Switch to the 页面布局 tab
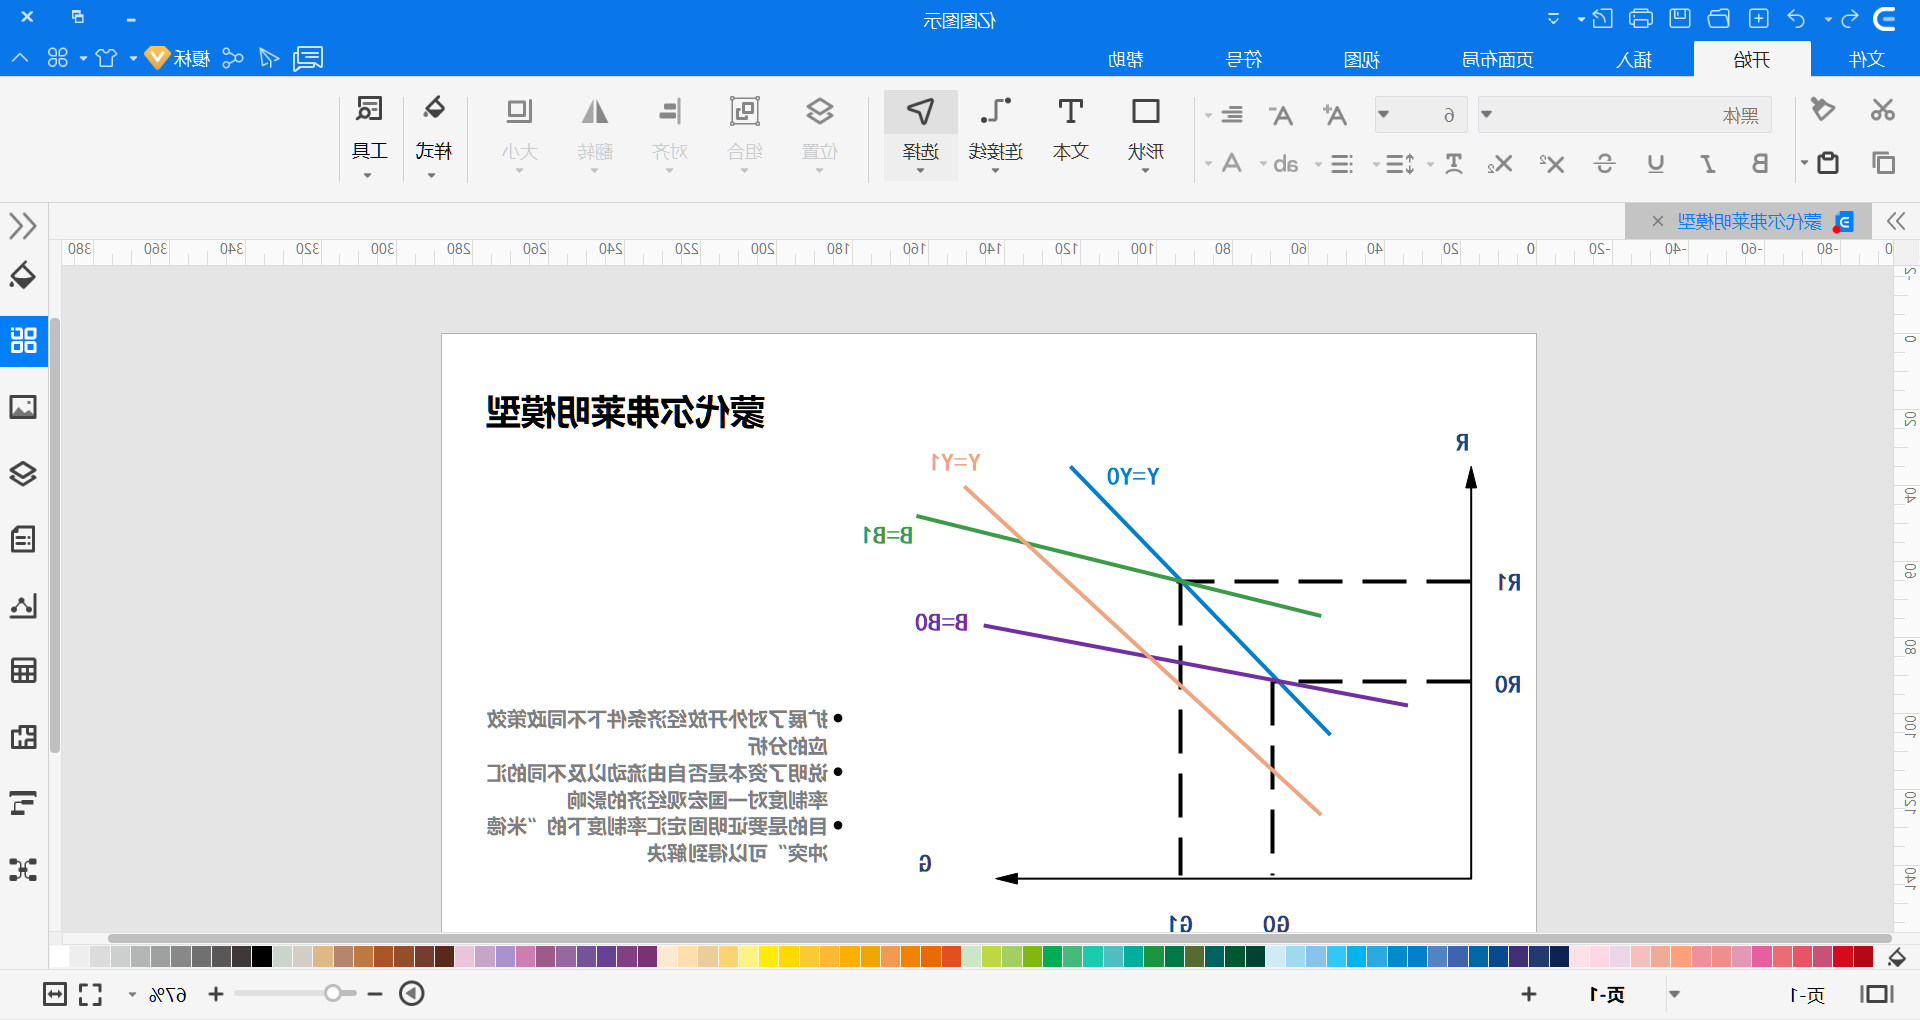 pyautogui.click(x=1498, y=59)
